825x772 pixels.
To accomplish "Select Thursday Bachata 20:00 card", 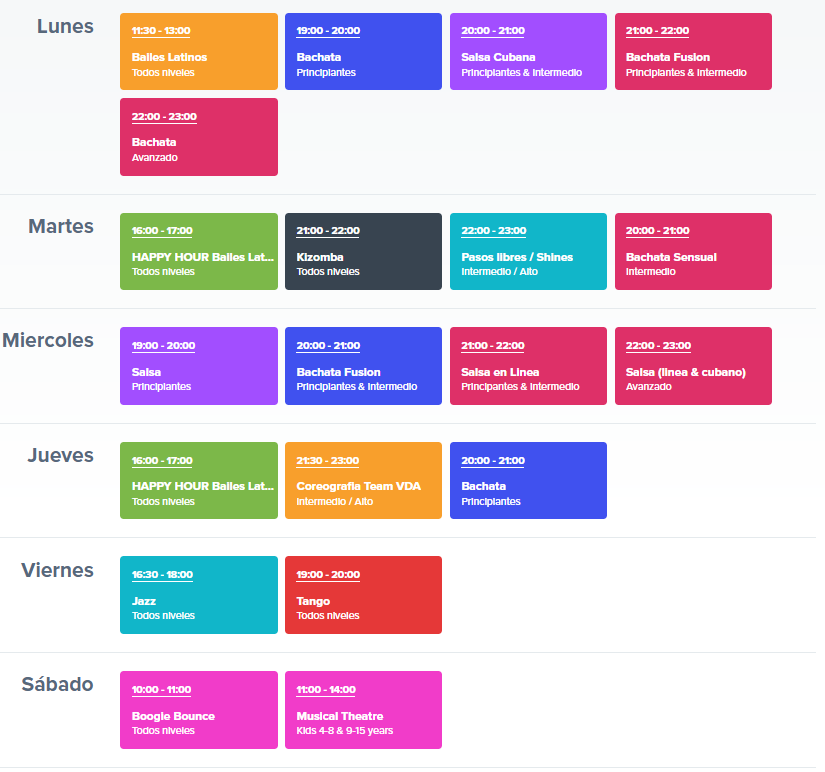I will coord(528,480).
